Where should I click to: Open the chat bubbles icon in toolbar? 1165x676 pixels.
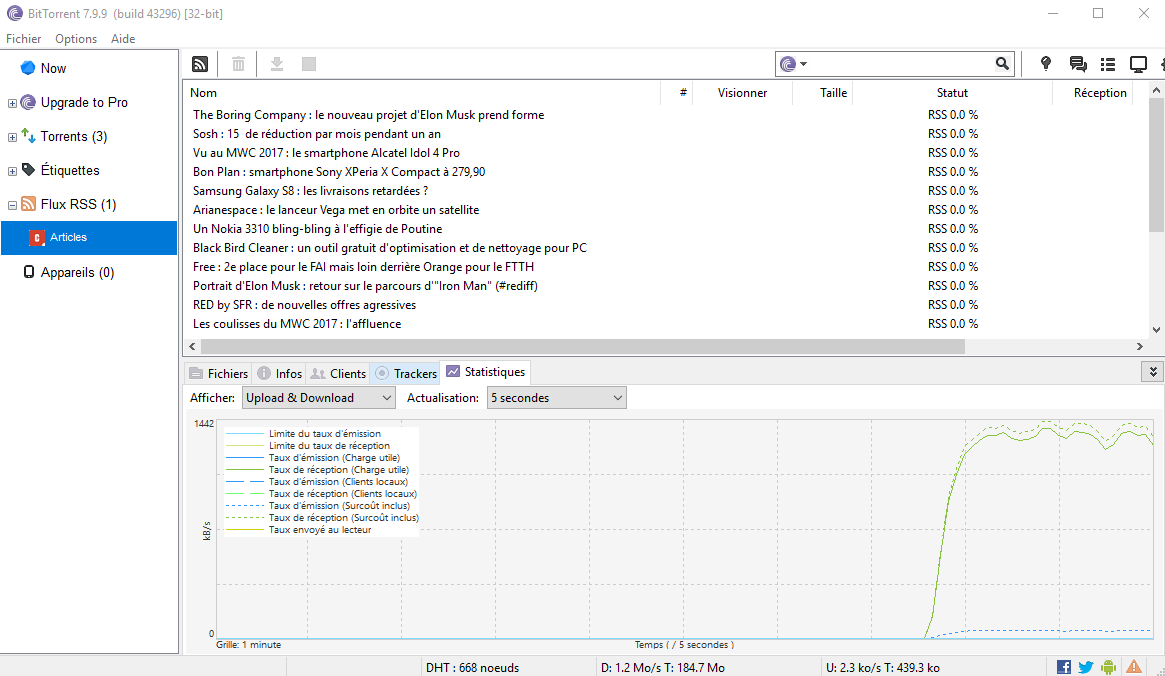tap(1078, 64)
